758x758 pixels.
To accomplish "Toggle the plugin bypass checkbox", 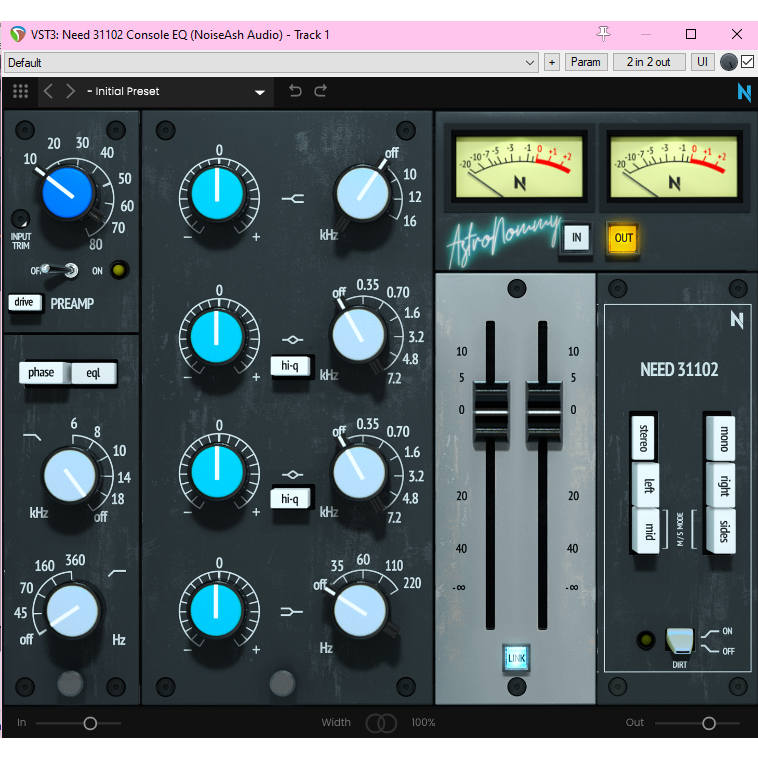I will tap(747, 62).
